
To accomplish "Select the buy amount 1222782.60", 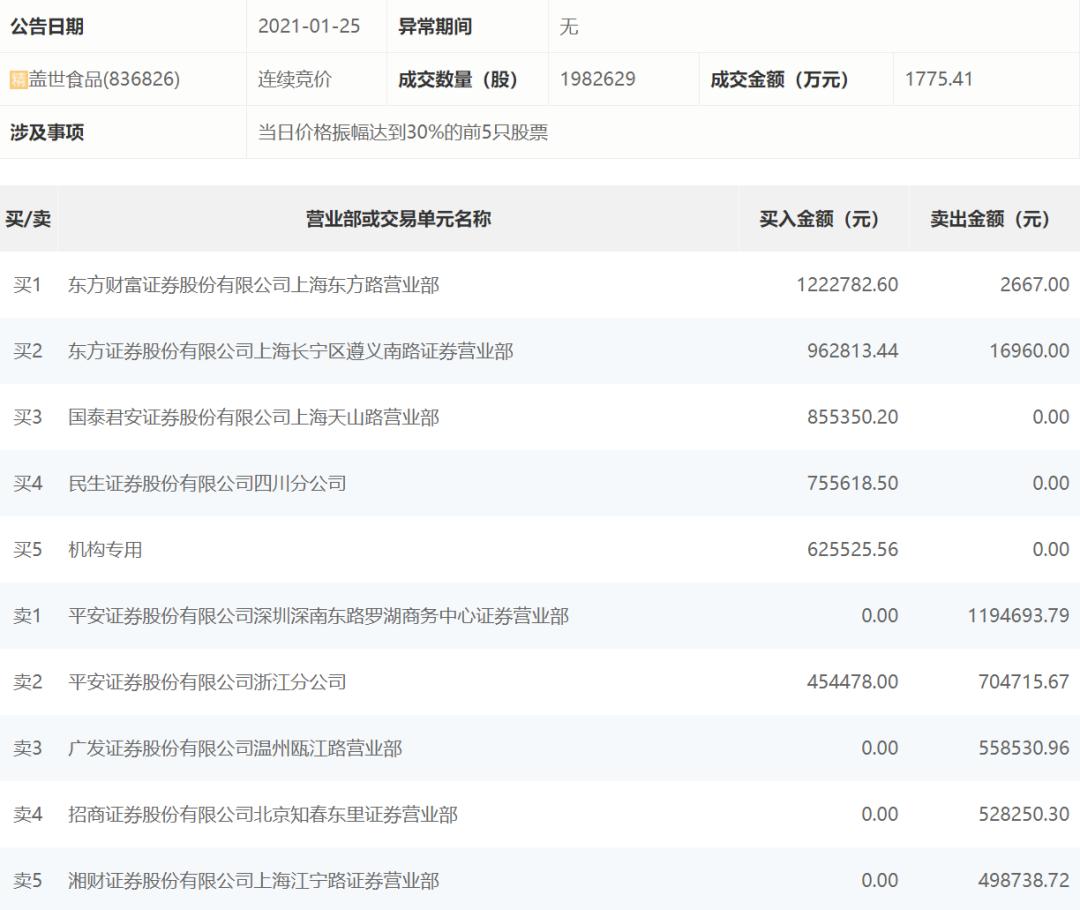I will coord(847,285).
